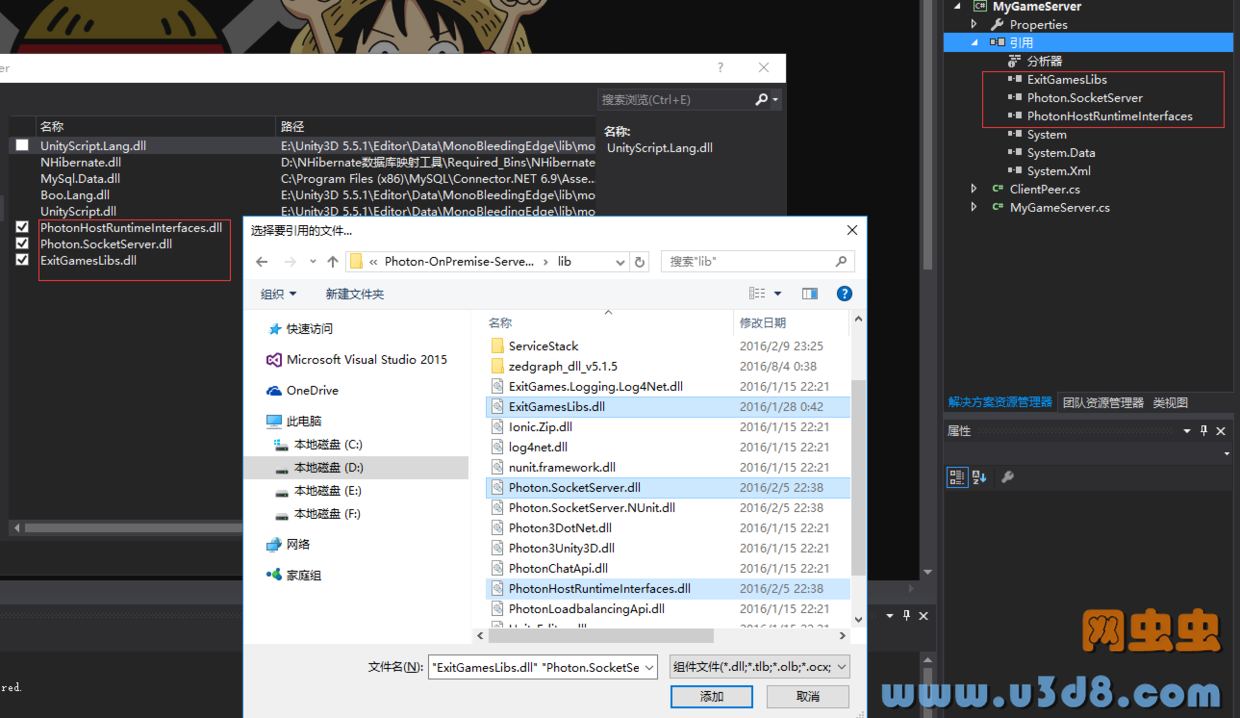Switch to the 类视图 tab
Screen dimensions: 1240x718
[x=1170, y=402]
